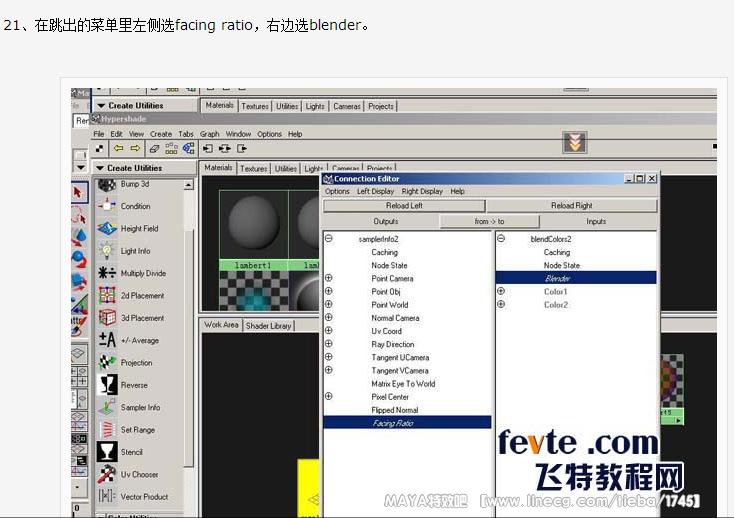The image size is (734, 518).
Task: Click the Multiply Divide node icon
Action: tap(107, 273)
